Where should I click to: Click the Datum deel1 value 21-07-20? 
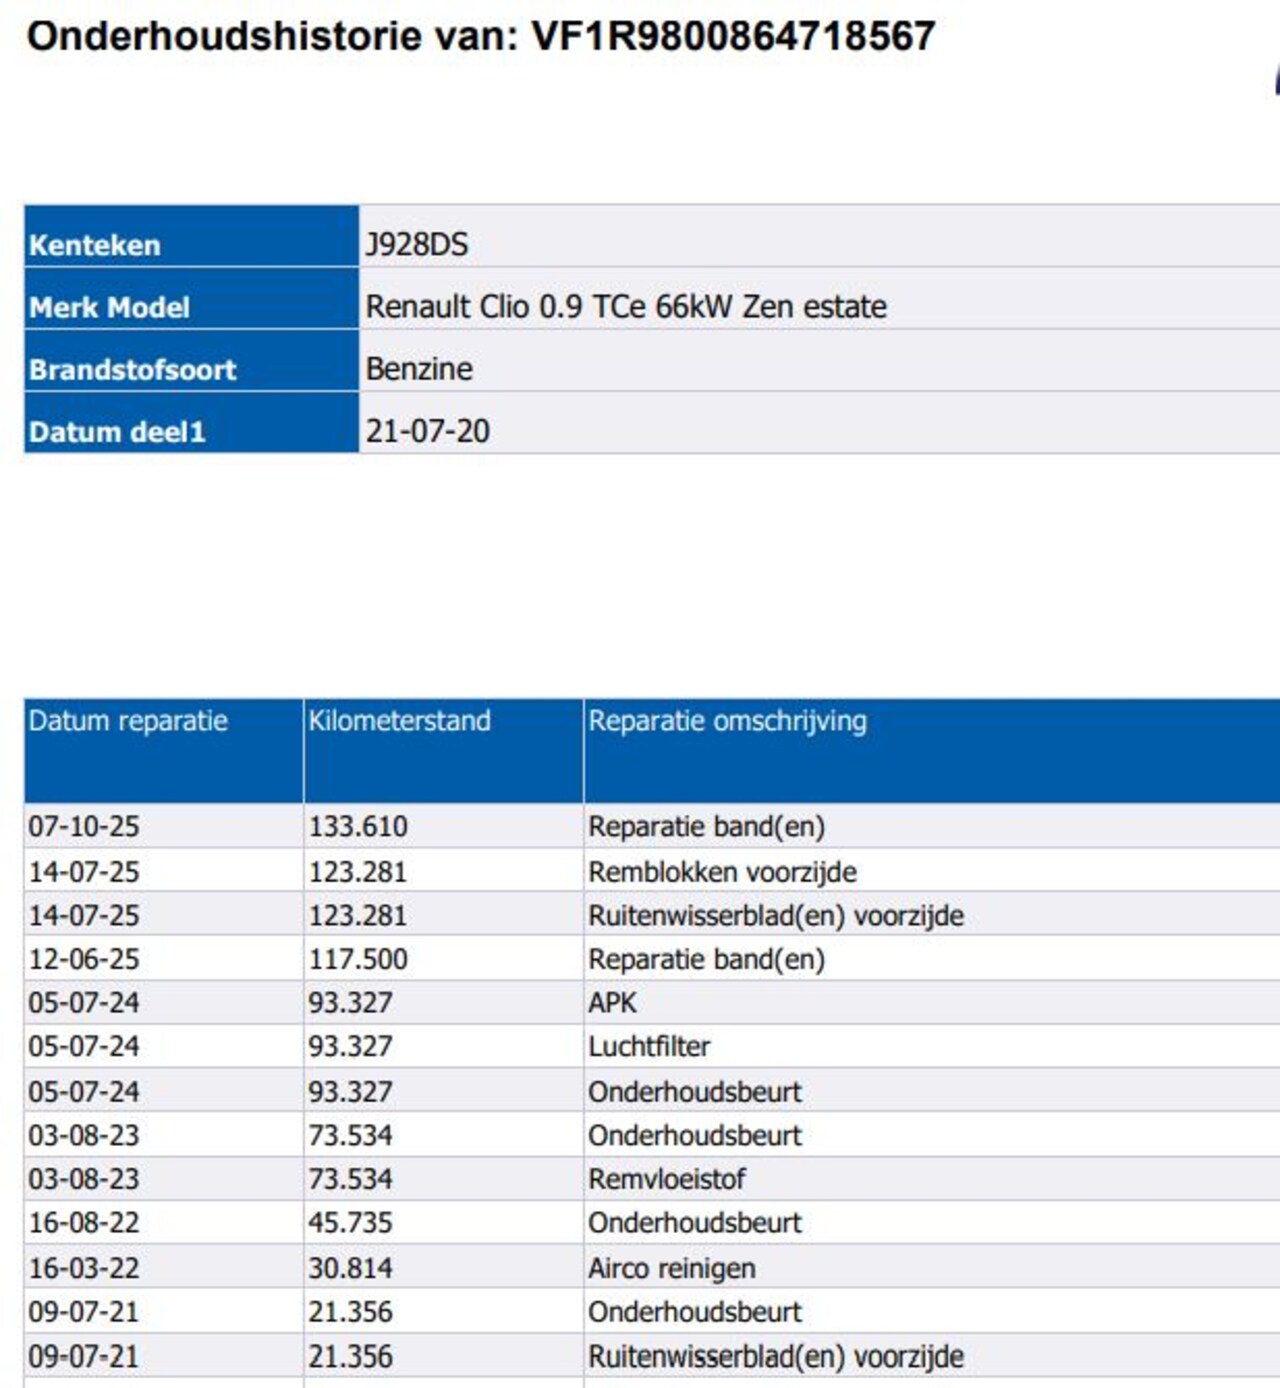pos(427,431)
